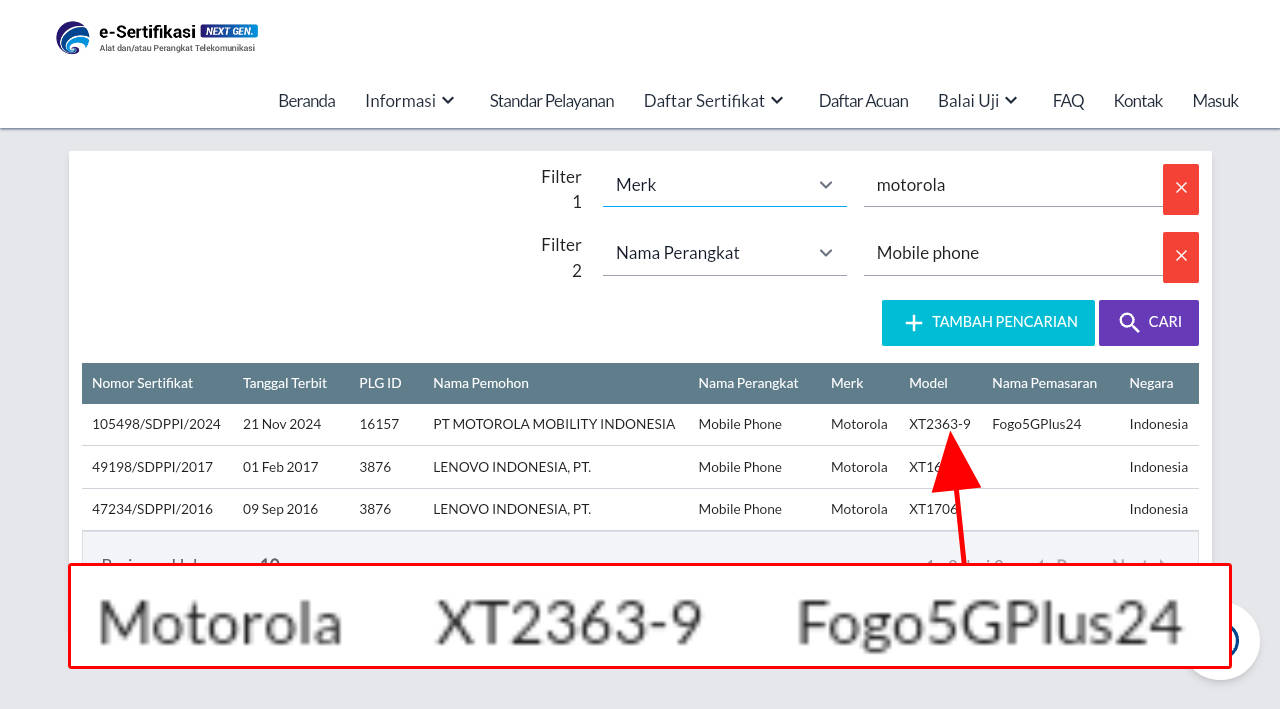Click PT MOTOROLA MOBILITY INDONESIA cell
The height and width of the screenshot is (709, 1280).
(x=554, y=424)
